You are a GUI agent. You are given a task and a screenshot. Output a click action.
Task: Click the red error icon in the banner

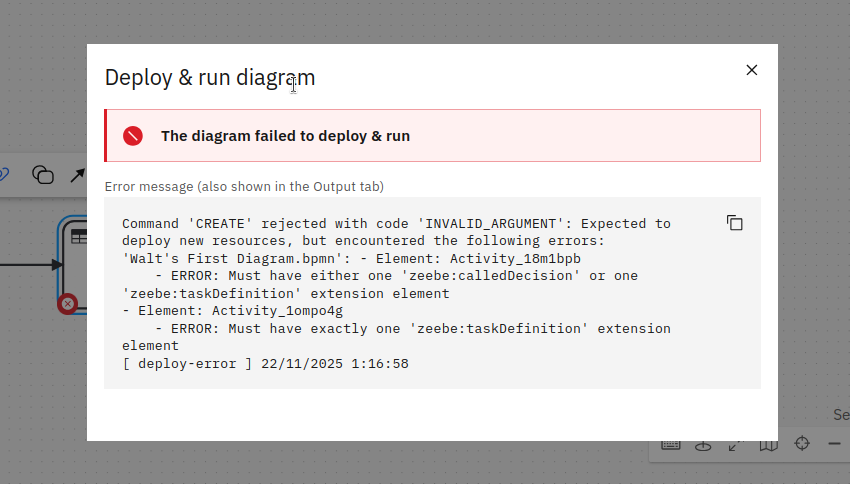point(133,136)
